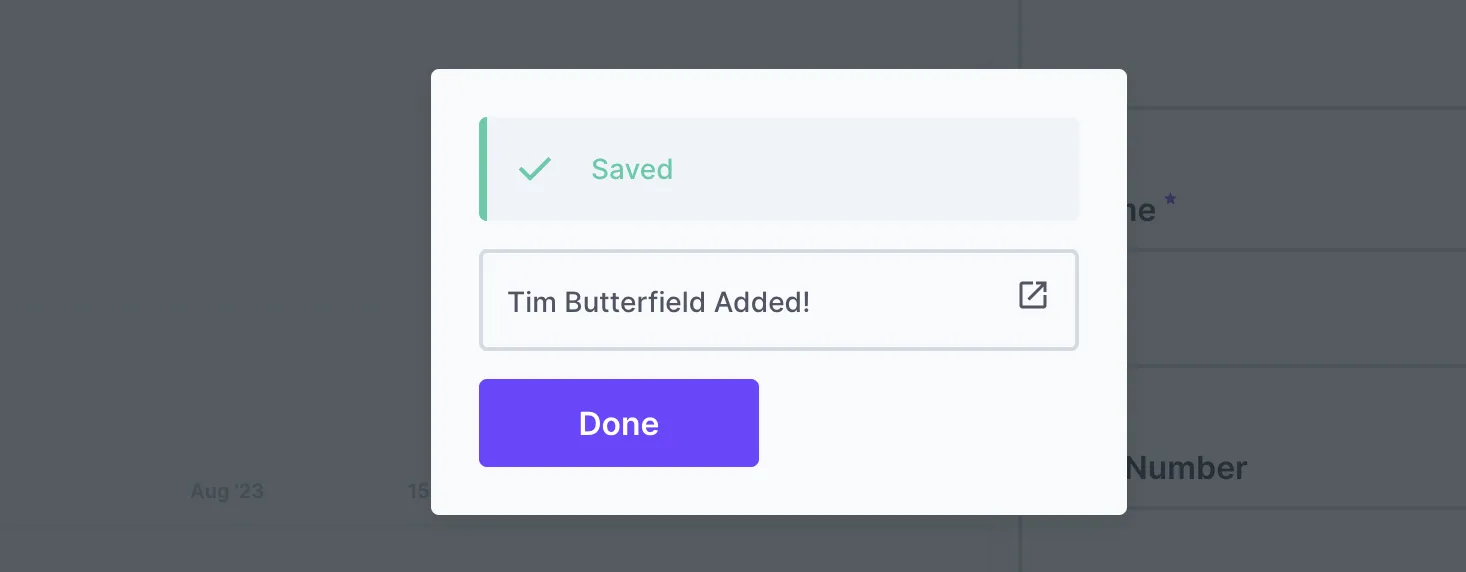Click the dimmed area below the Number label
The height and width of the screenshot is (572, 1466).
[x=1290, y=542]
